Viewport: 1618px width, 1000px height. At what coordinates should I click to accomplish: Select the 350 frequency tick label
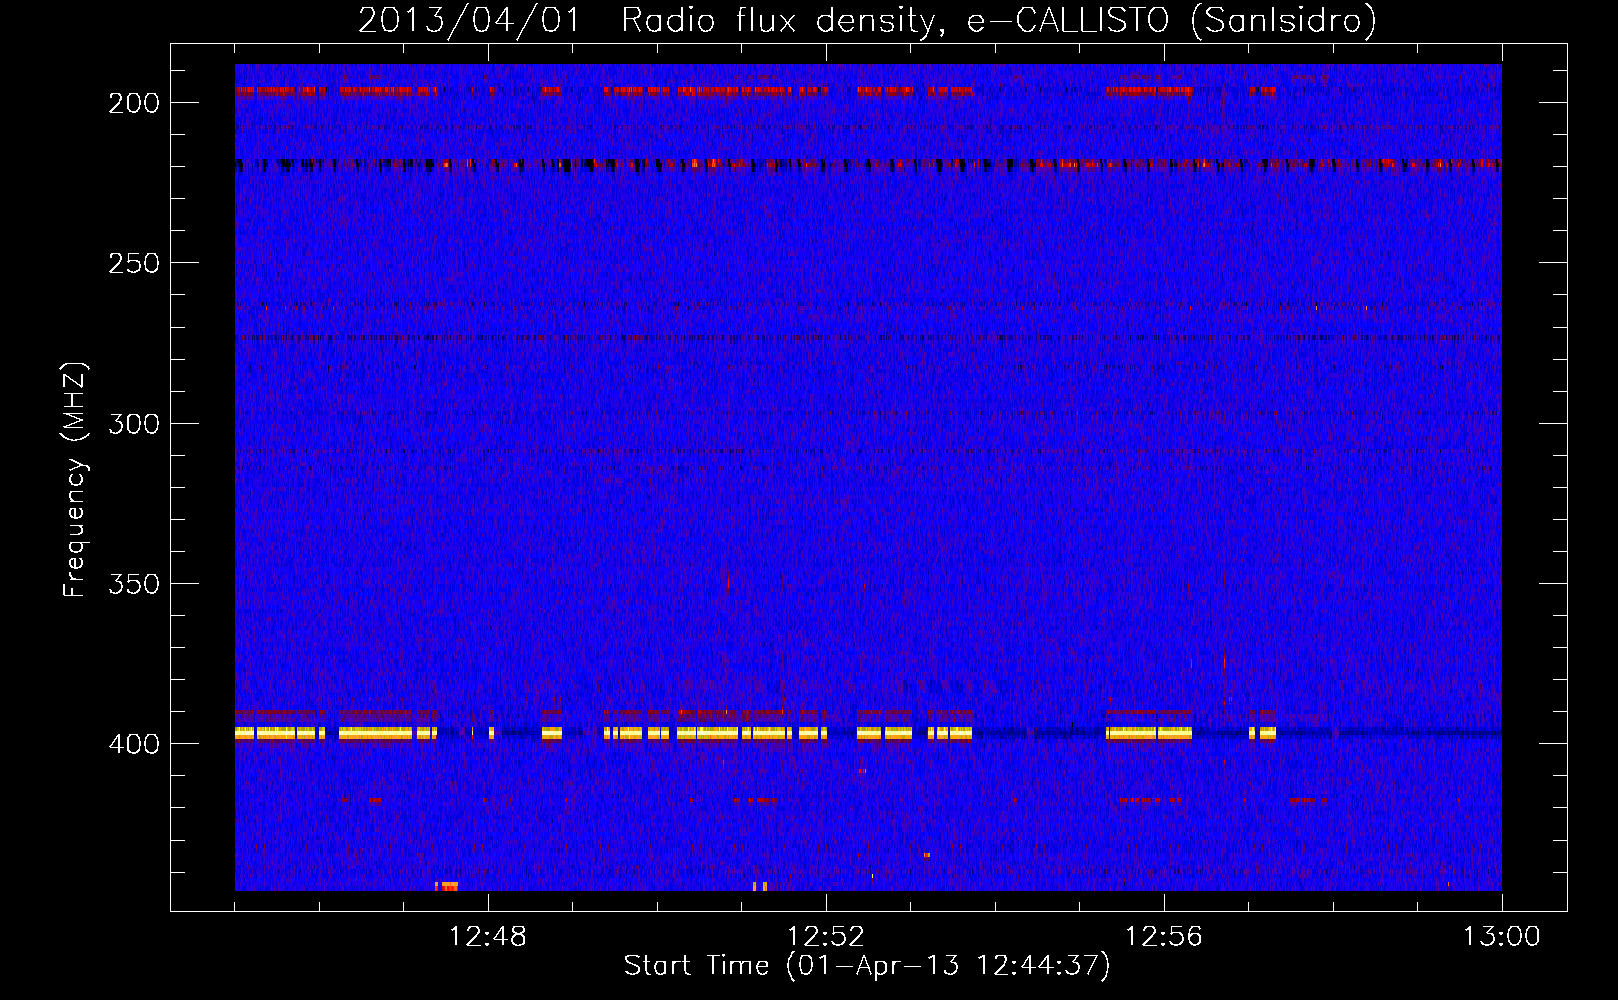pyautogui.click(x=134, y=583)
